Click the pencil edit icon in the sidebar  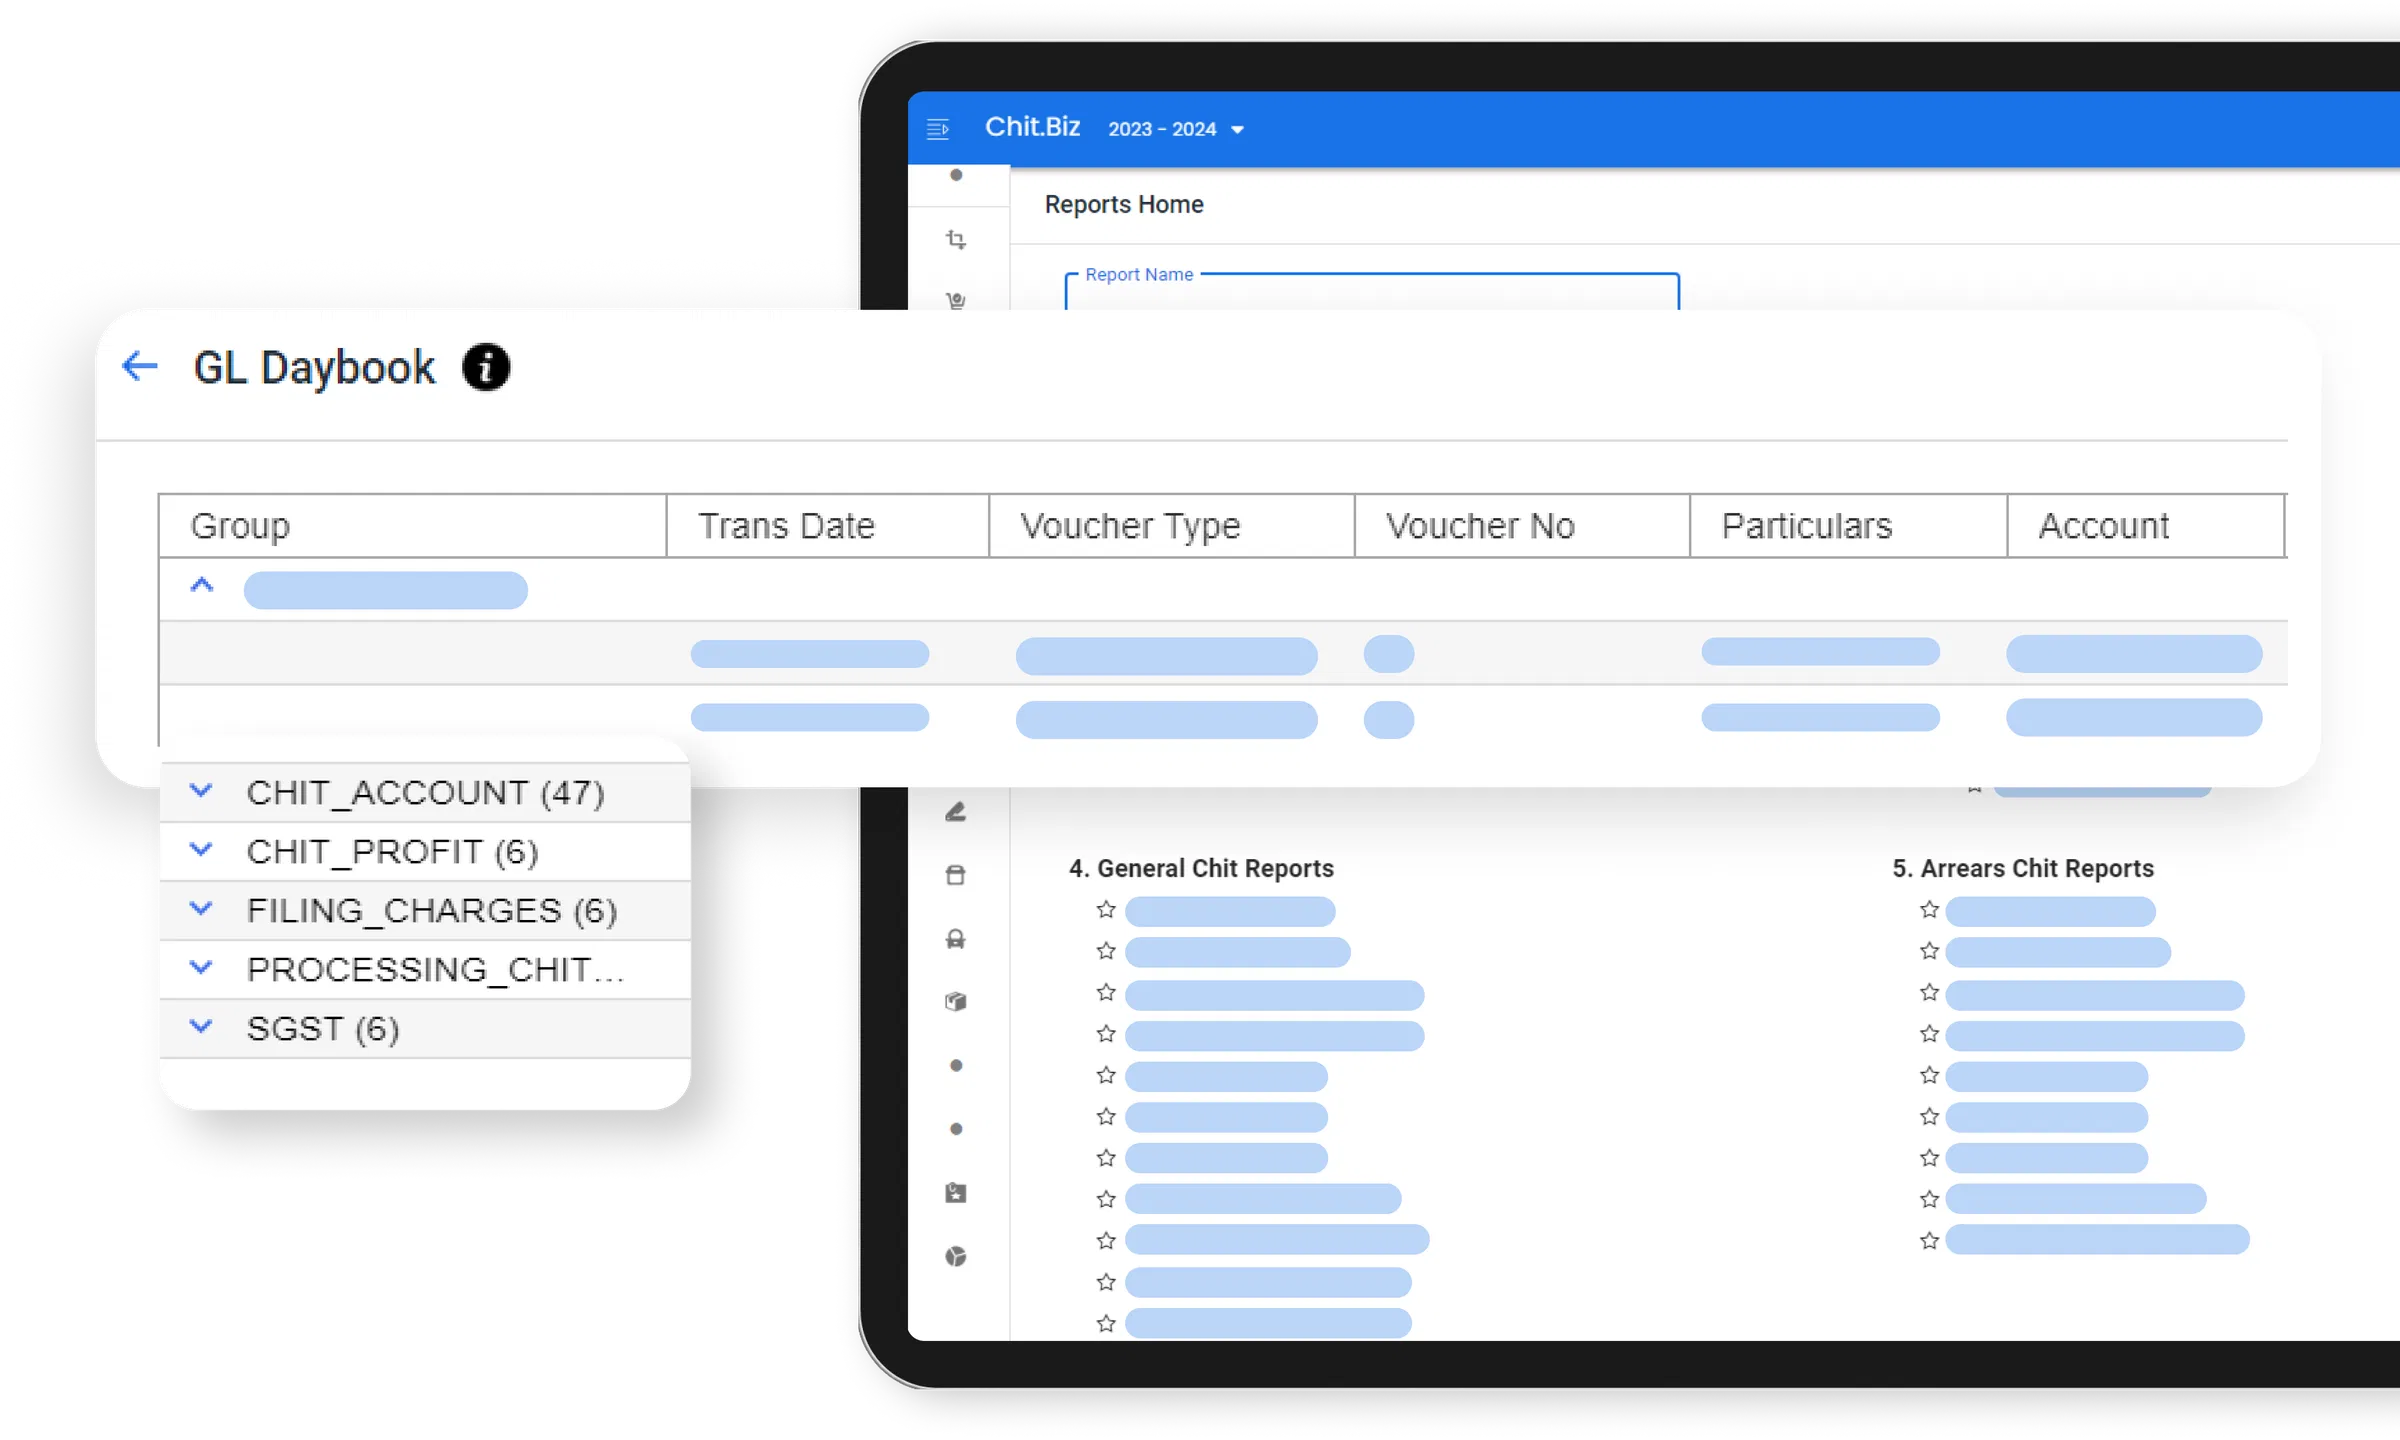[x=956, y=812]
